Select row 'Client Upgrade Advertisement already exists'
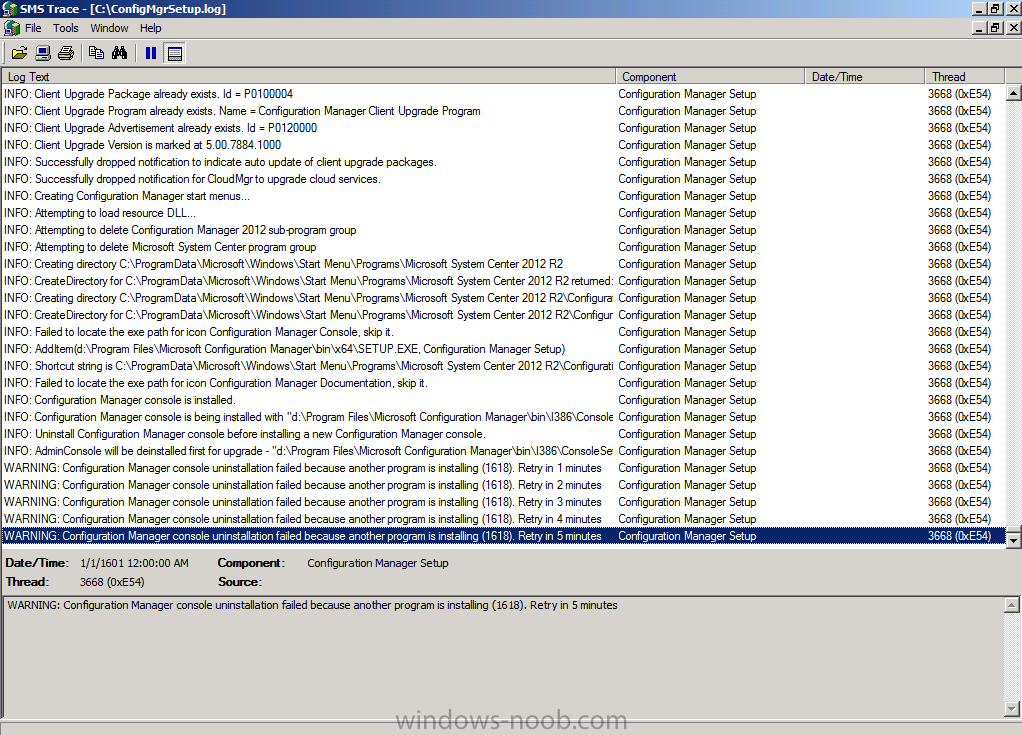The image size is (1022, 735). click(503, 128)
